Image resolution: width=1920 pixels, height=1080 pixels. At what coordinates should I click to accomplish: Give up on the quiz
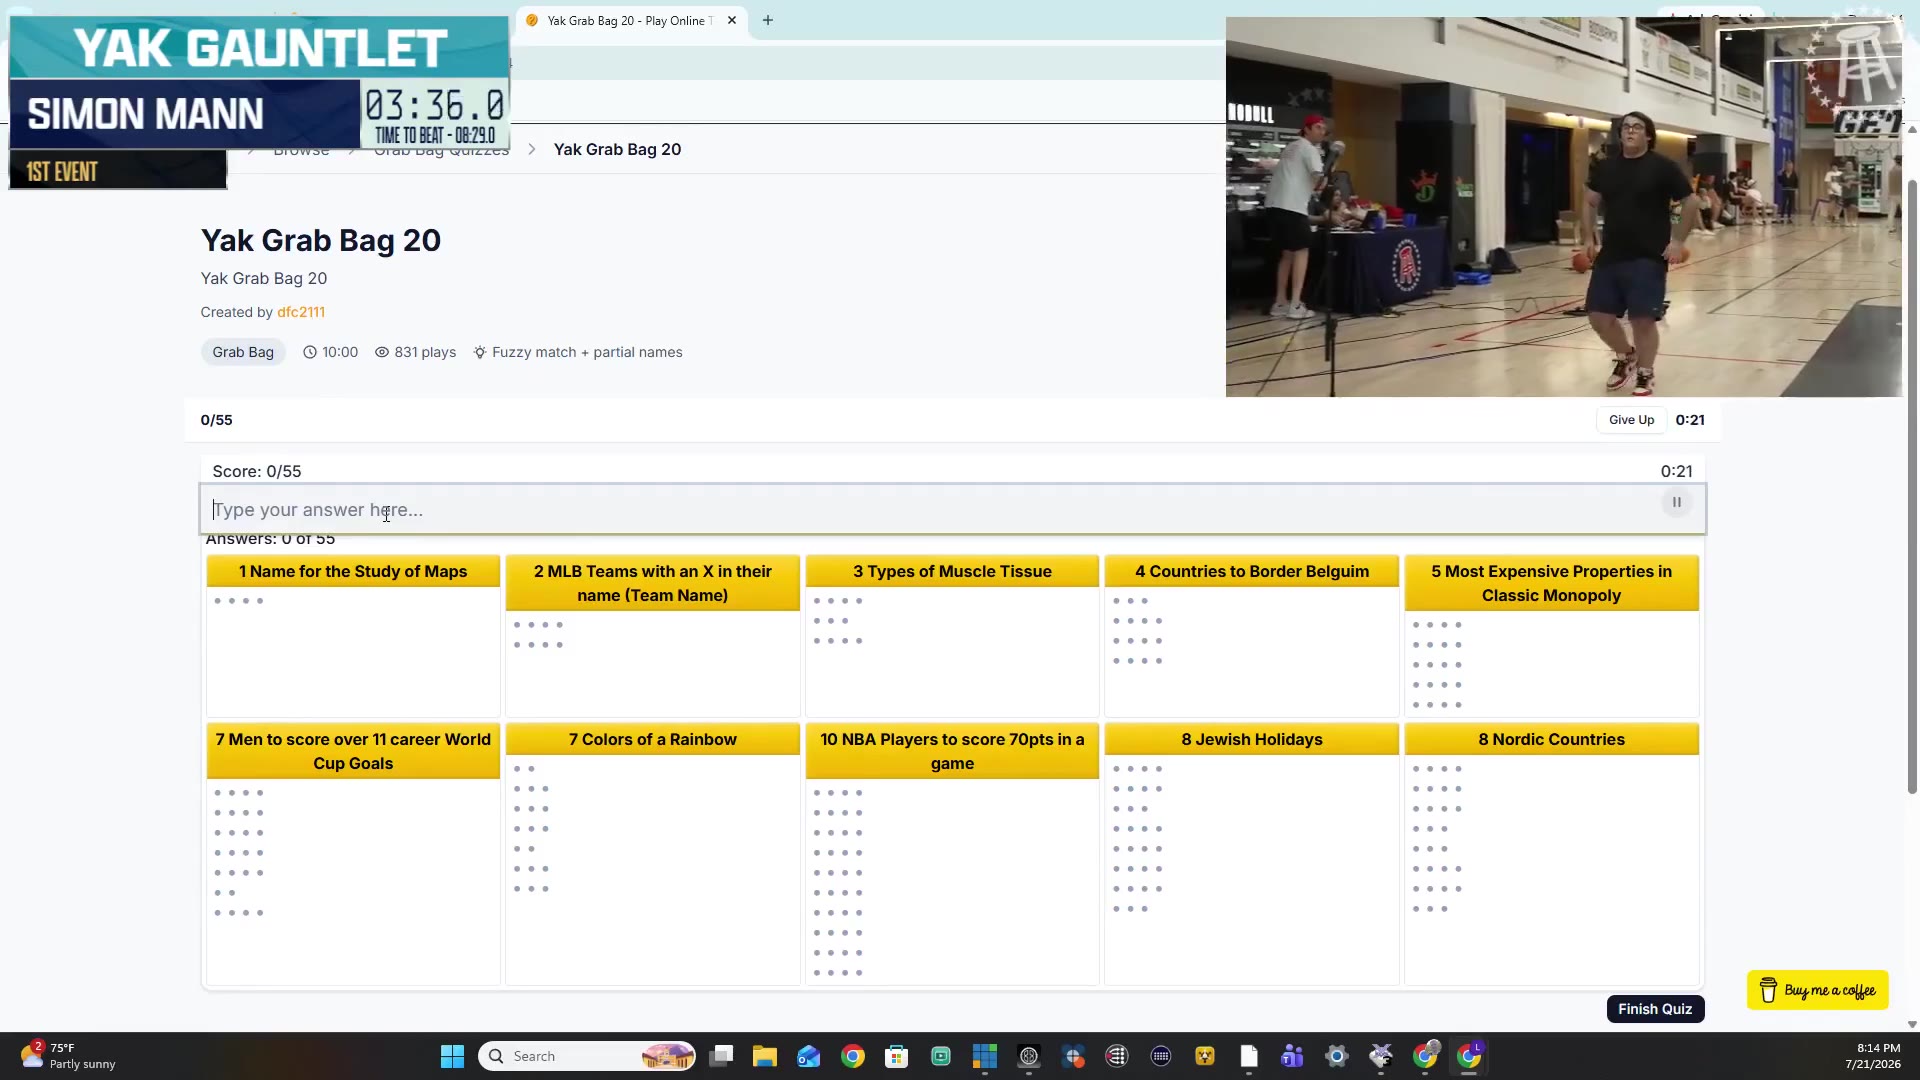tap(1631, 420)
